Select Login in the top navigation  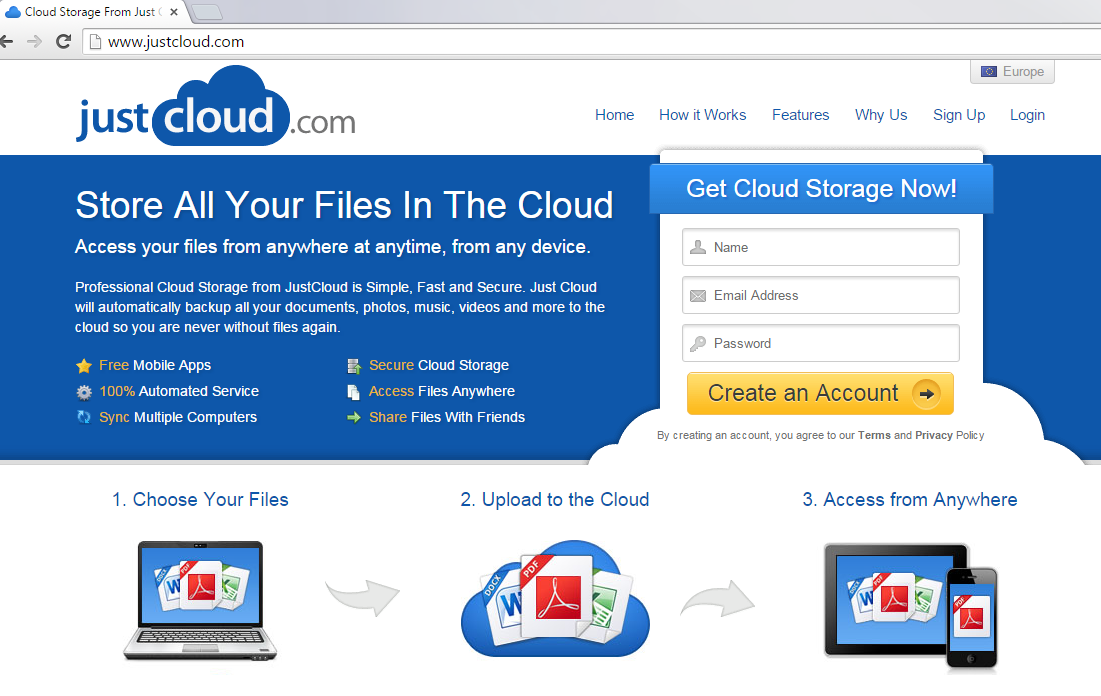coord(1027,115)
